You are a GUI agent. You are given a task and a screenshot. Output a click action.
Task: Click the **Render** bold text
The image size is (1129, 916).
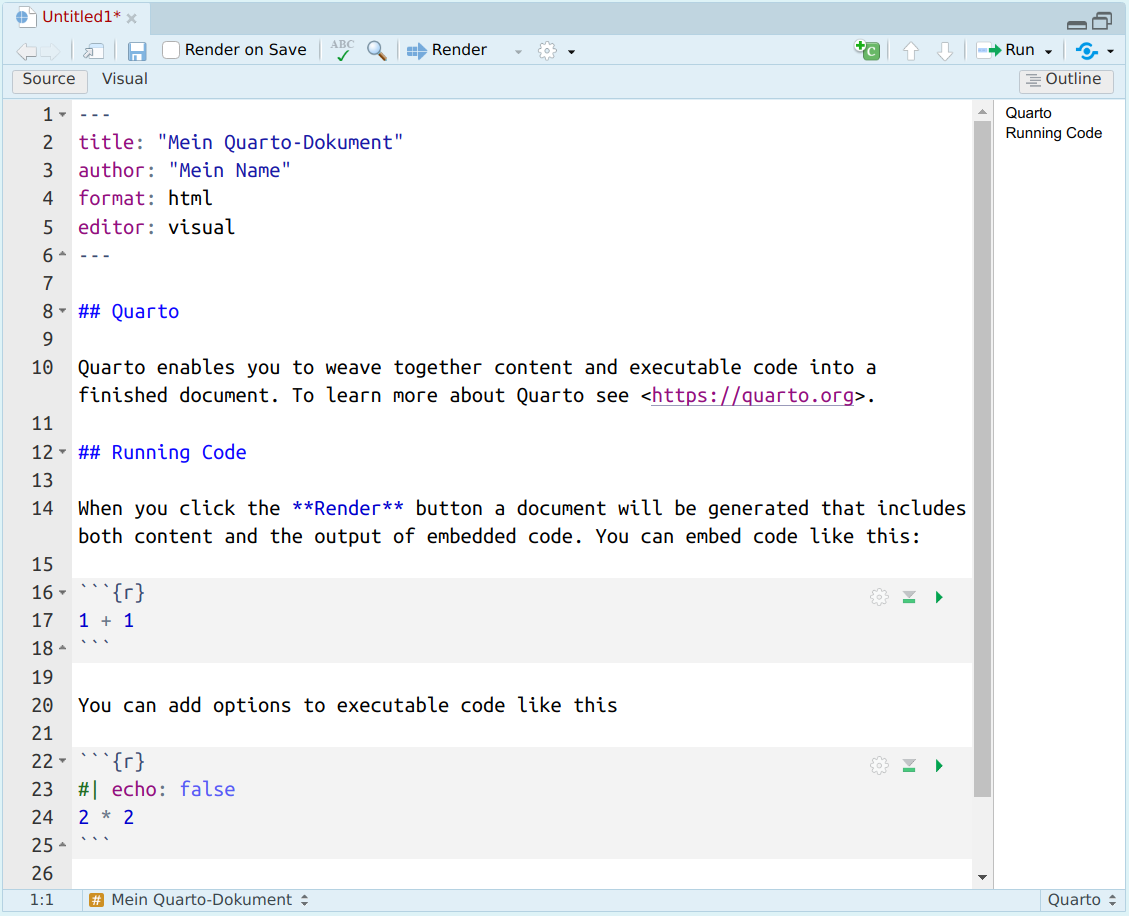tap(348, 508)
